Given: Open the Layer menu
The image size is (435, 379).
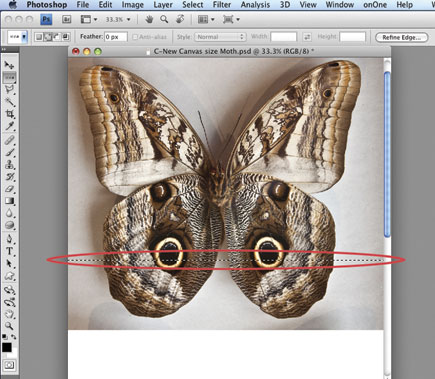Looking at the screenshot, I should tap(163, 5).
